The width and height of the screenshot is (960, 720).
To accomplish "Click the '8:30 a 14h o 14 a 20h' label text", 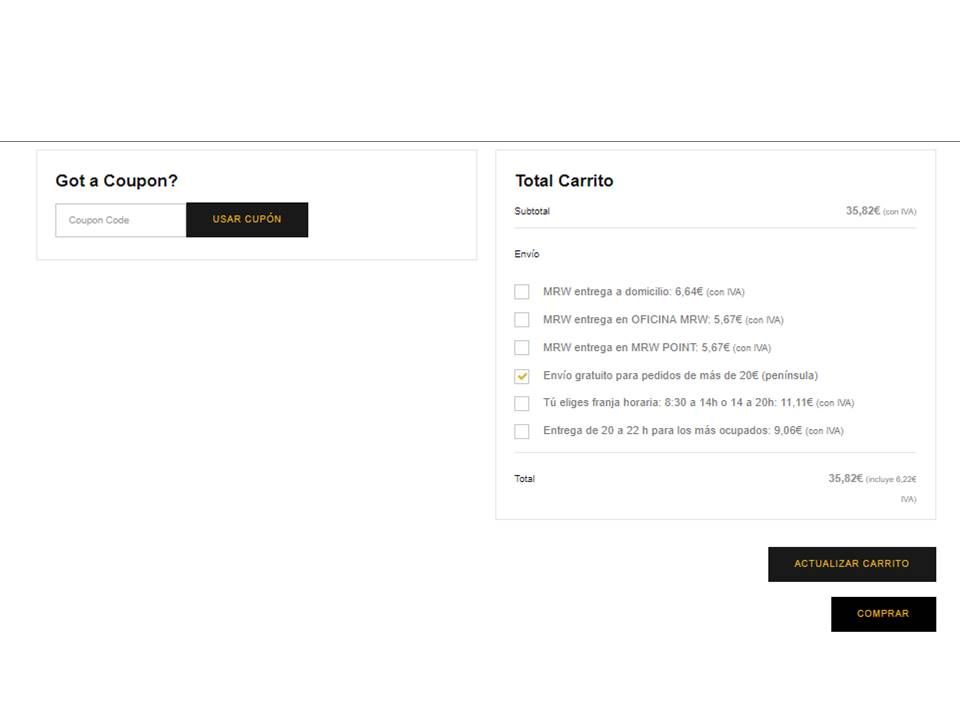I will 720,403.
